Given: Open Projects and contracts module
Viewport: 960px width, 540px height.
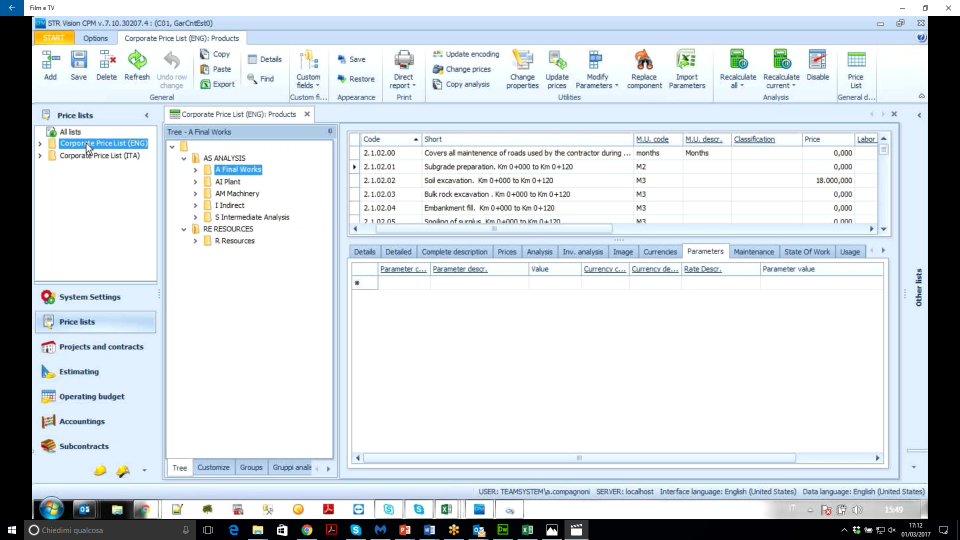Looking at the screenshot, I should [x=96, y=347].
